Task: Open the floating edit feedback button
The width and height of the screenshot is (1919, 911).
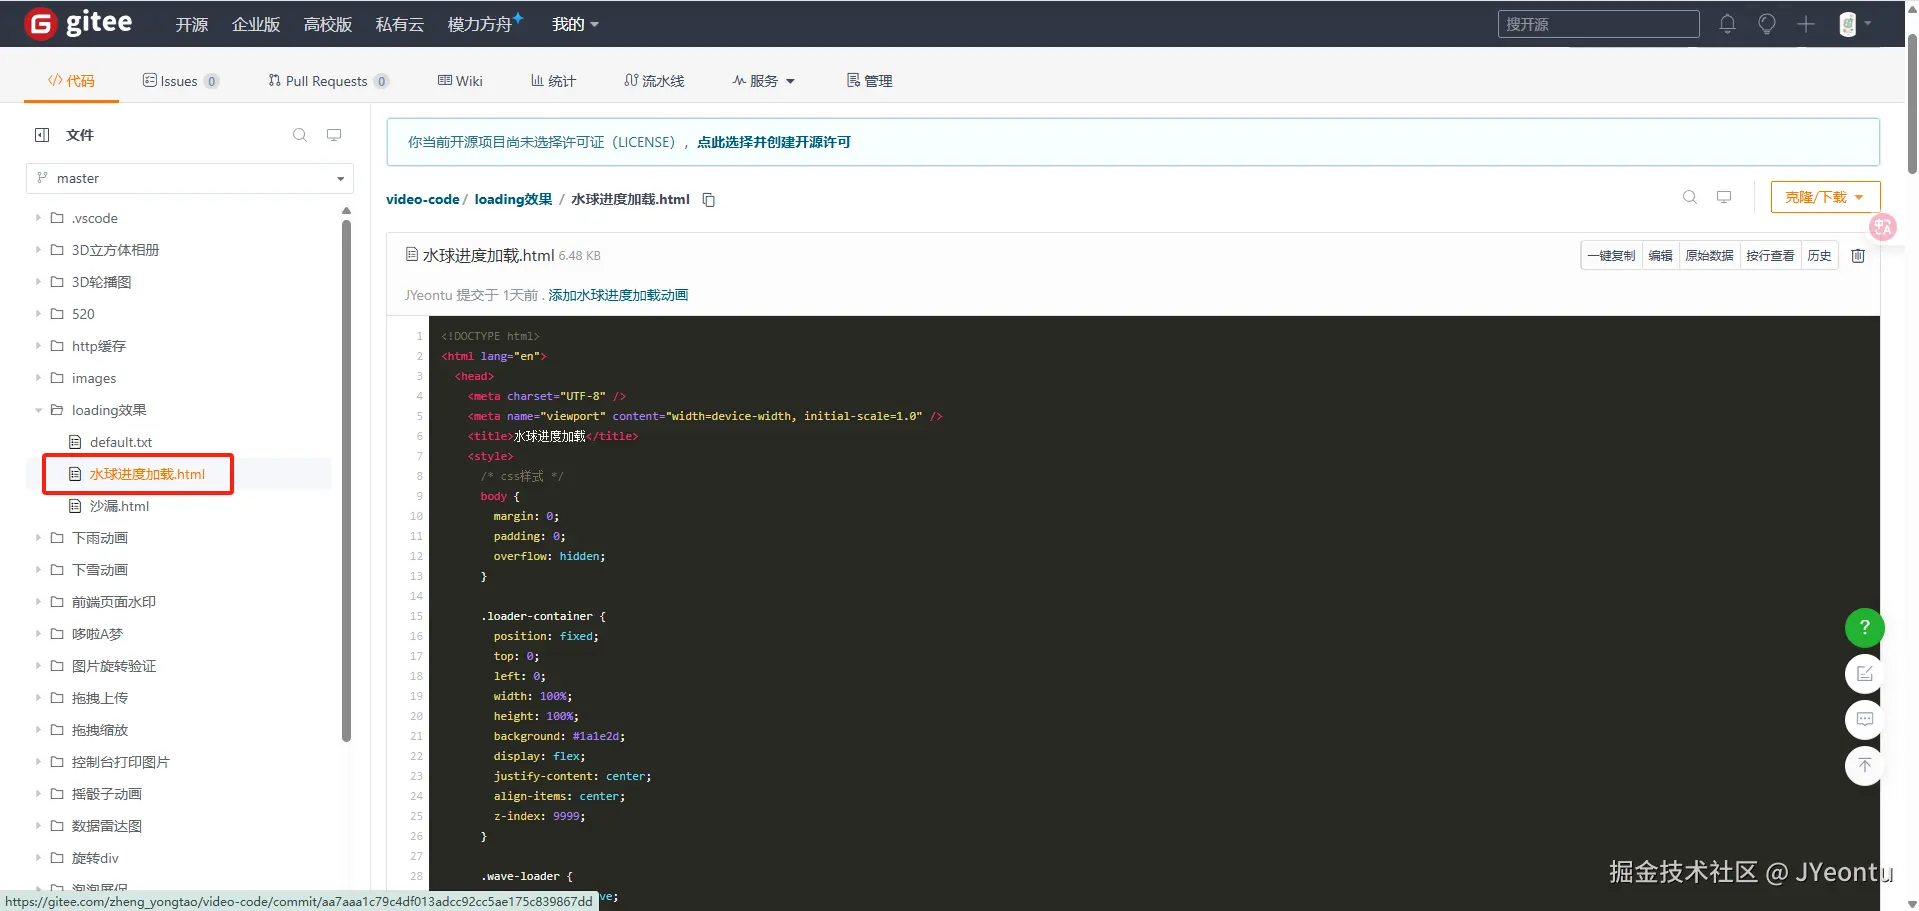Action: pos(1864,673)
